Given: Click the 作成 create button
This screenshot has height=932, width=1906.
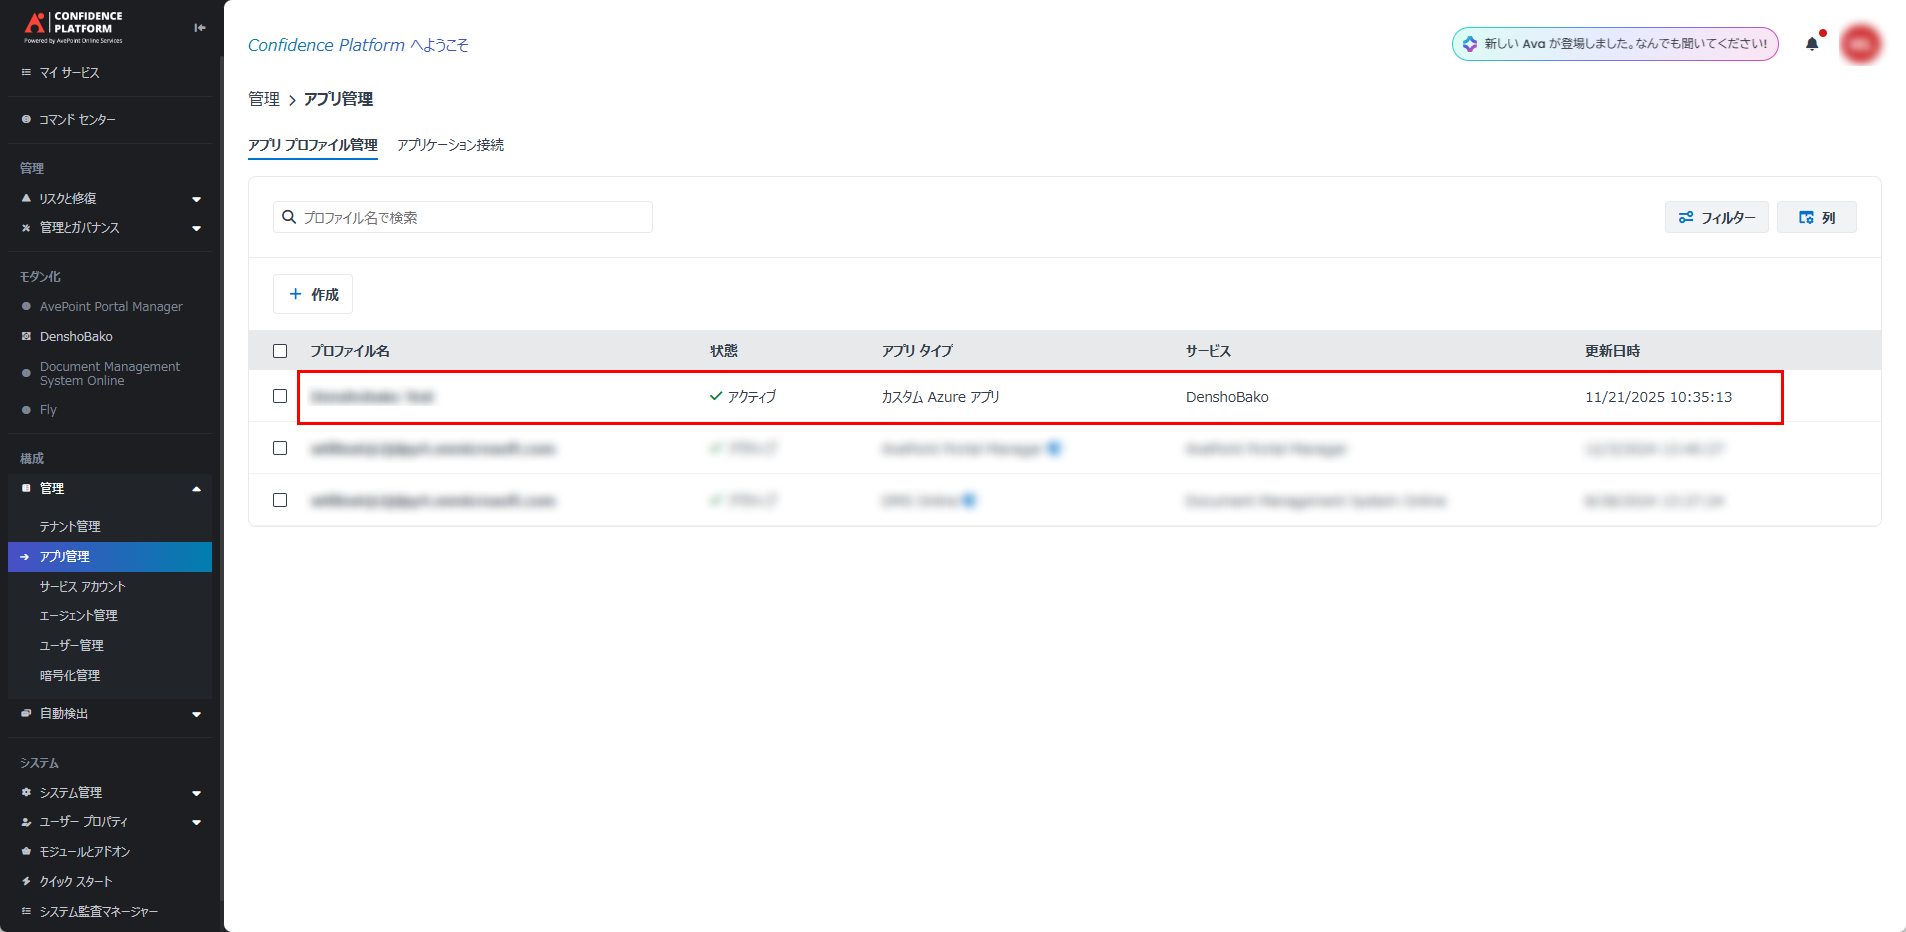Looking at the screenshot, I should tap(313, 294).
